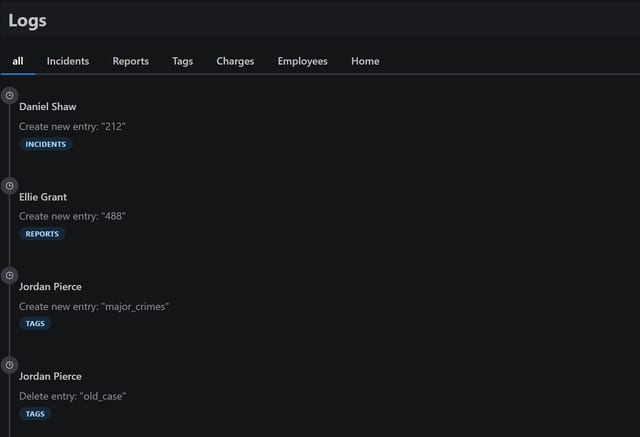Image resolution: width=640 pixels, height=437 pixels.
Task: Click the clock icon beside Daniel Shaw
Action: click(x=9, y=95)
